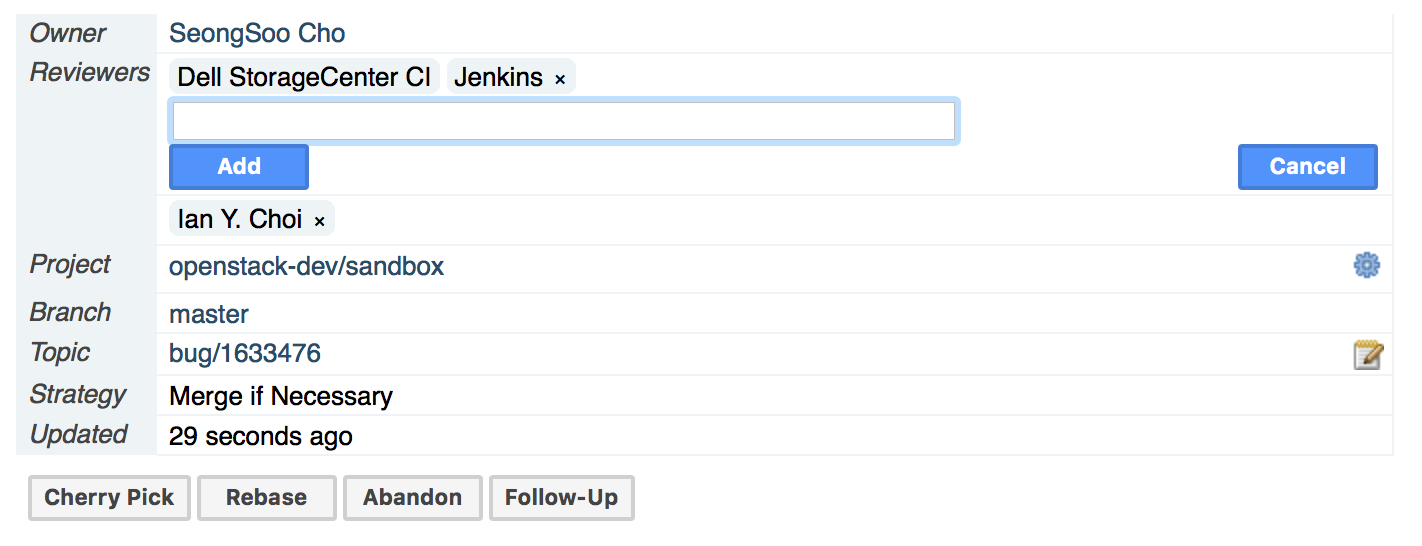1422x546 pixels.
Task: Select the Ian Y. Choi reviewer chip
Action: tap(240, 219)
